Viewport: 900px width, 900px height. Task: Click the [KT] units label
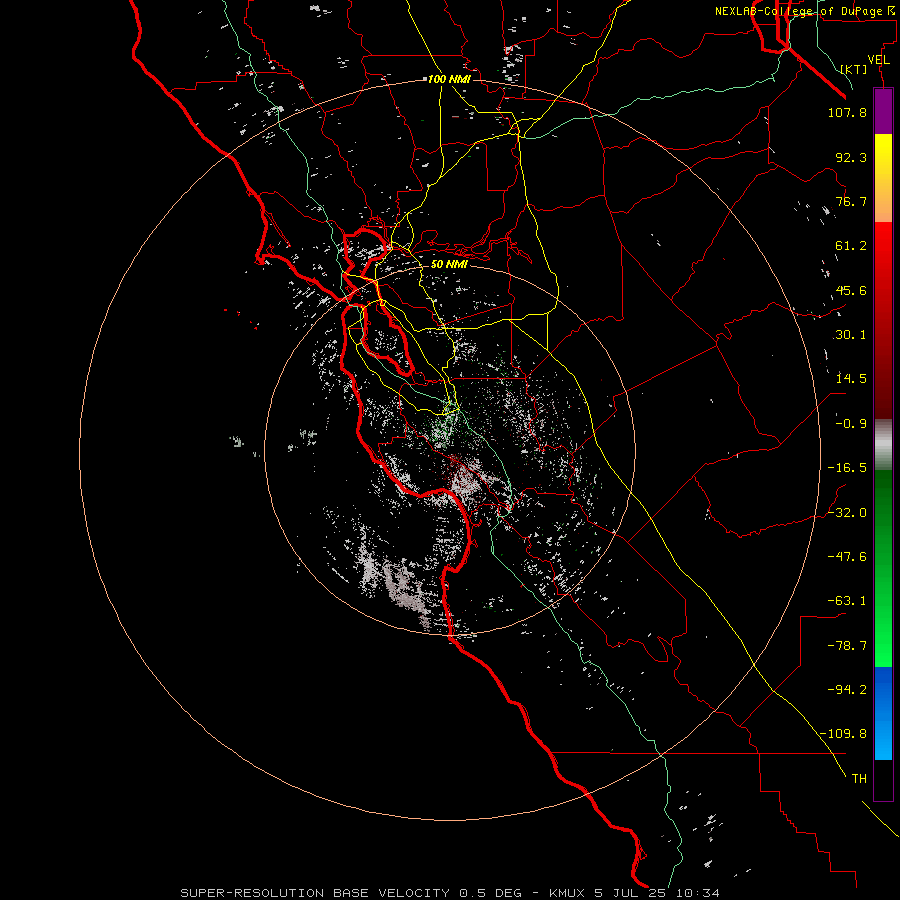coord(854,69)
